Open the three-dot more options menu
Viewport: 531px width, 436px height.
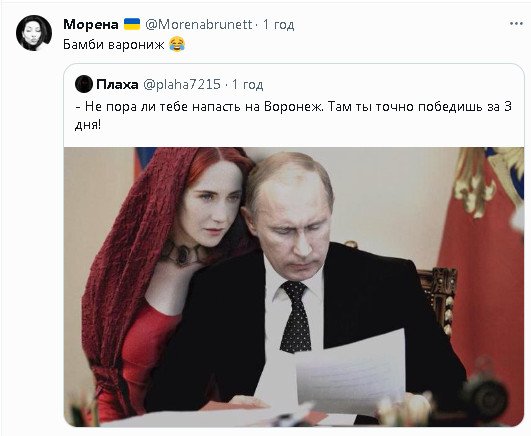click(516, 24)
